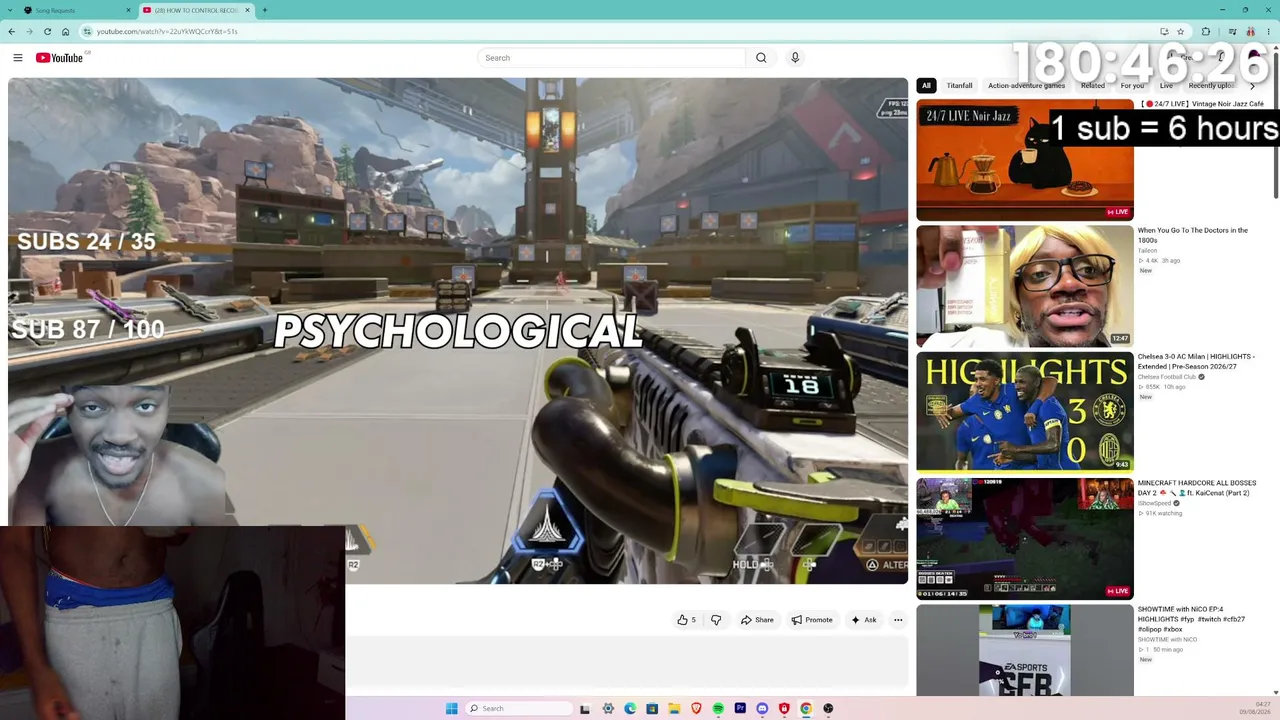
Task: Open the Doctors in the 1800s thumbnail
Action: [x=1025, y=286]
